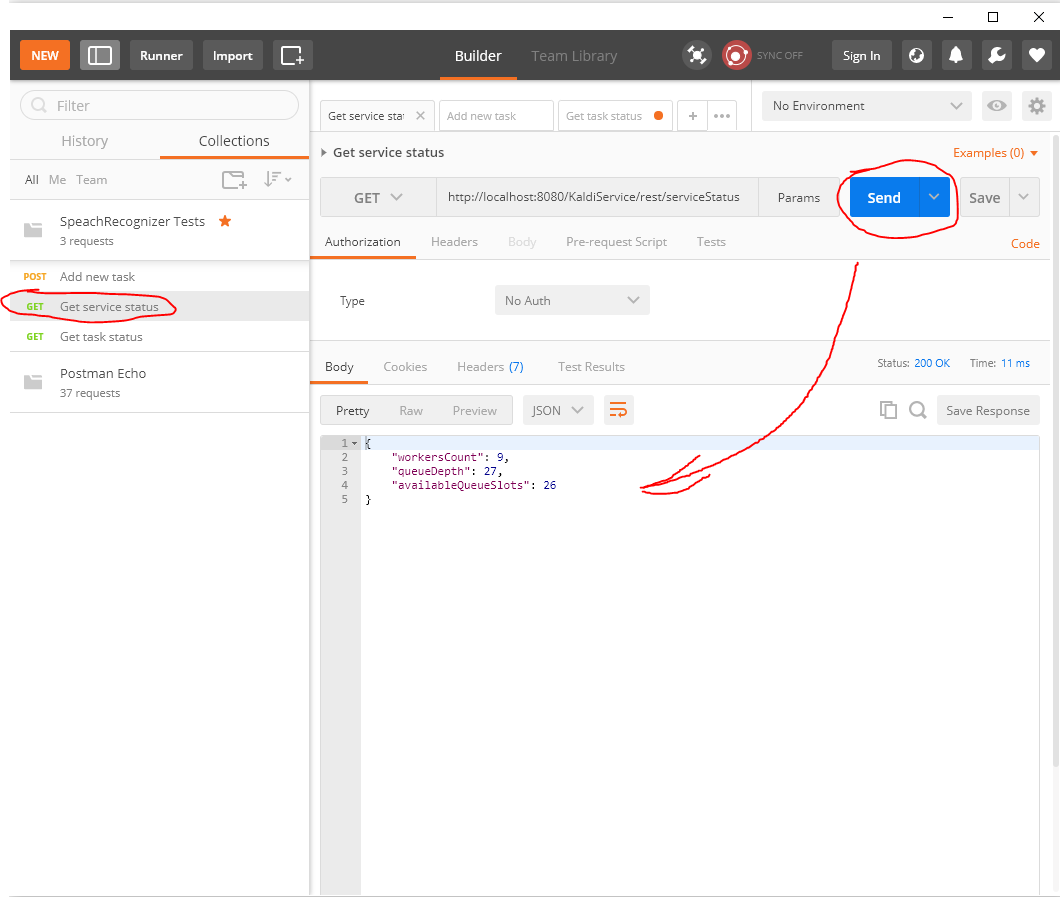Open notifications bell icon
The height and width of the screenshot is (897, 1060).
(x=956, y=55)
